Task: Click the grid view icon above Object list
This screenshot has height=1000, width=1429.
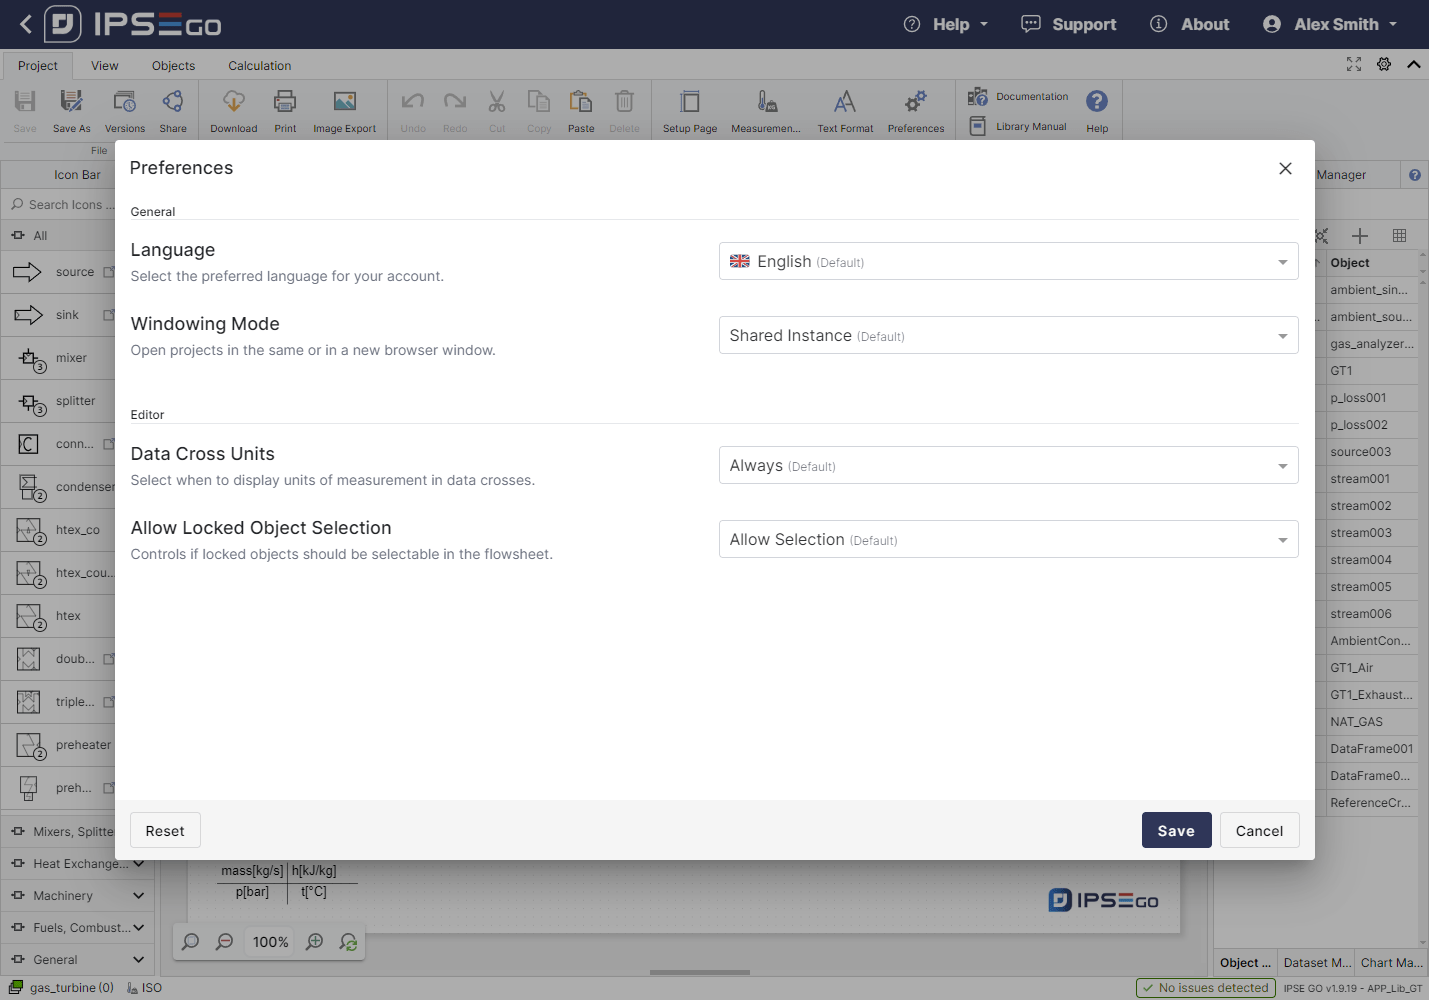Action: point(1399,236)
